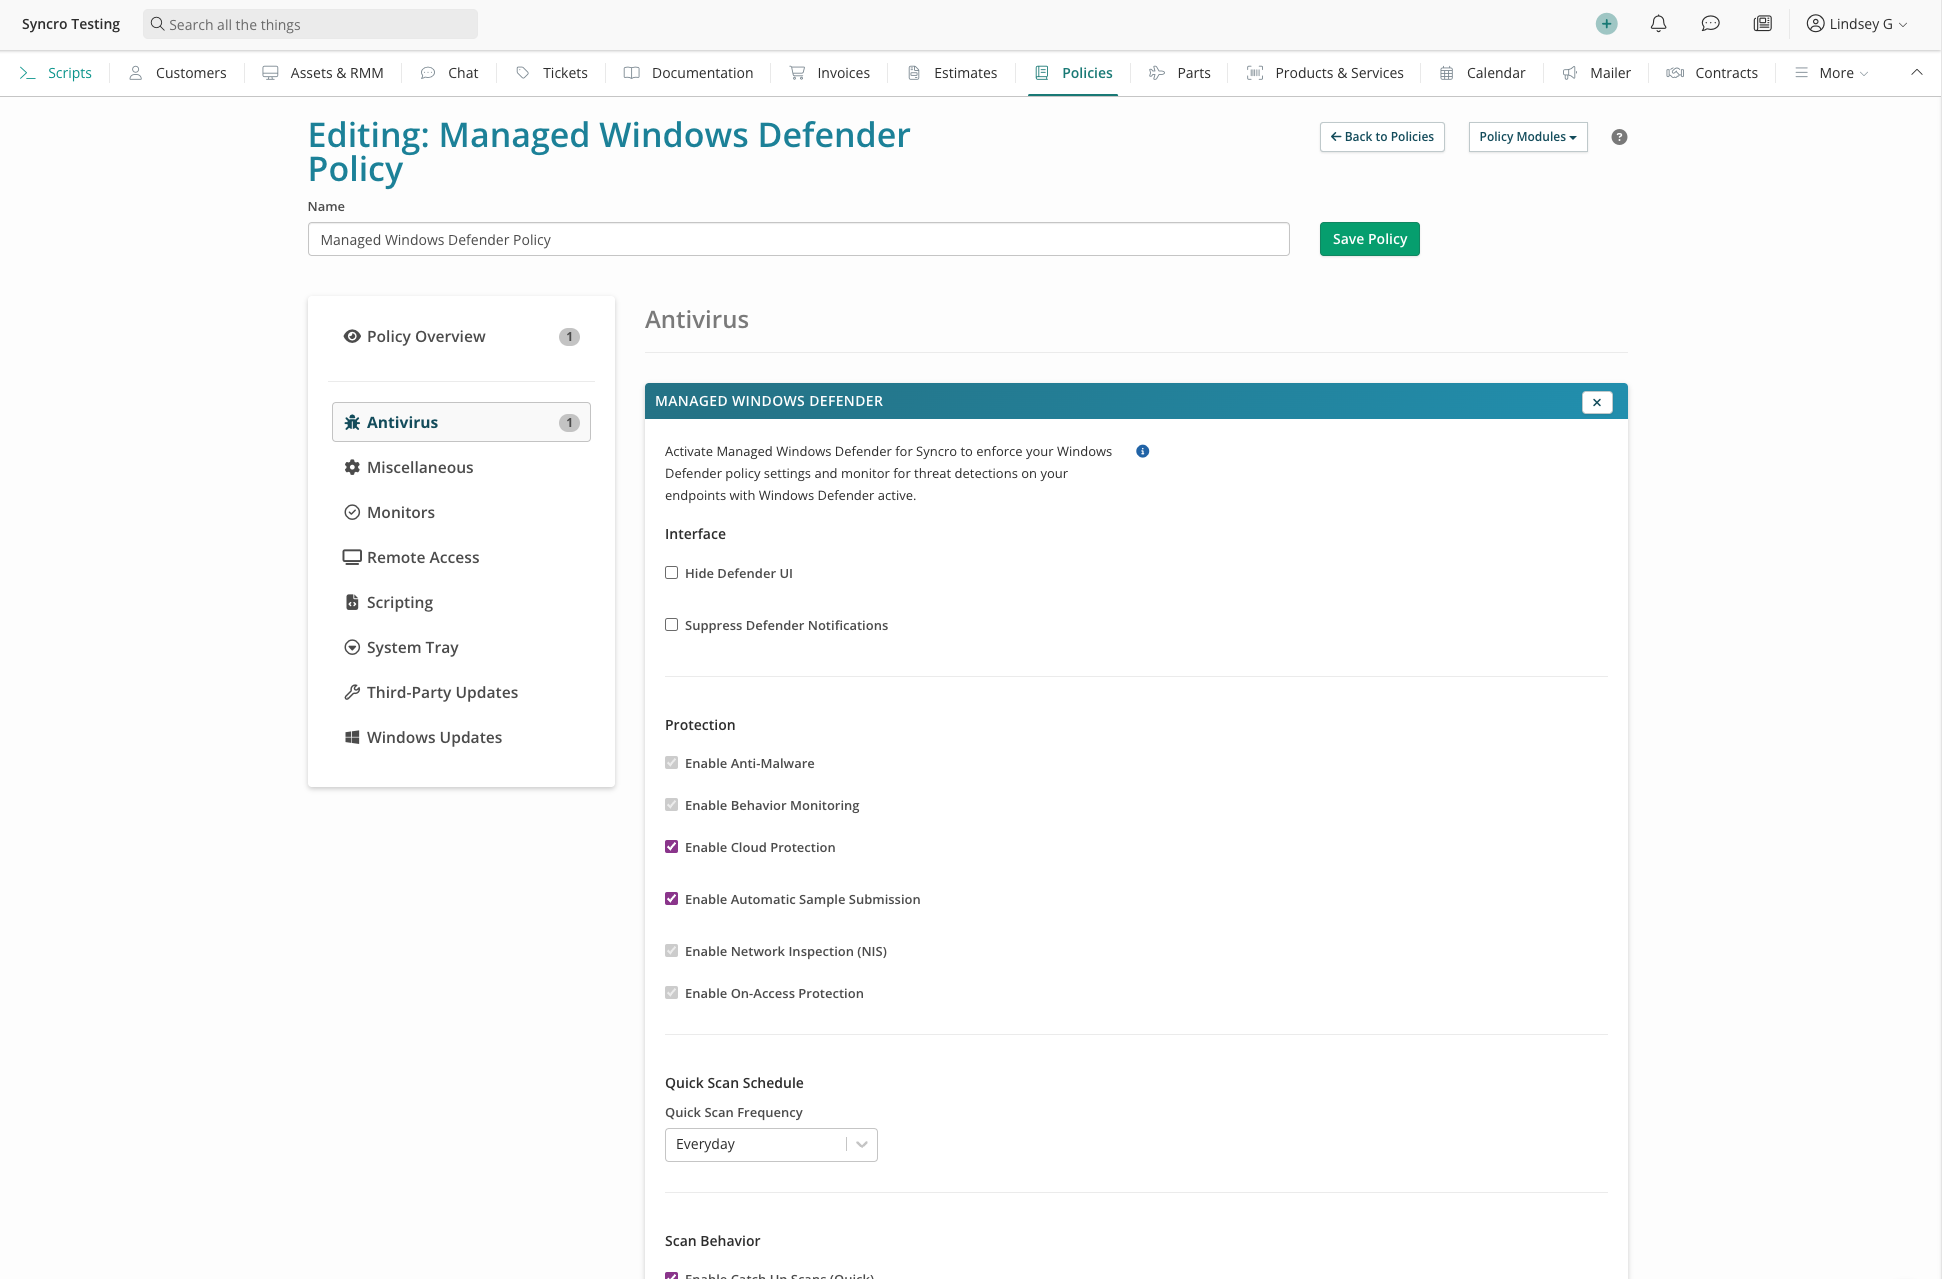This screenshot has height=1279, width=1942.
Task: Click the Save Policy button
Action: [1369, 238]
